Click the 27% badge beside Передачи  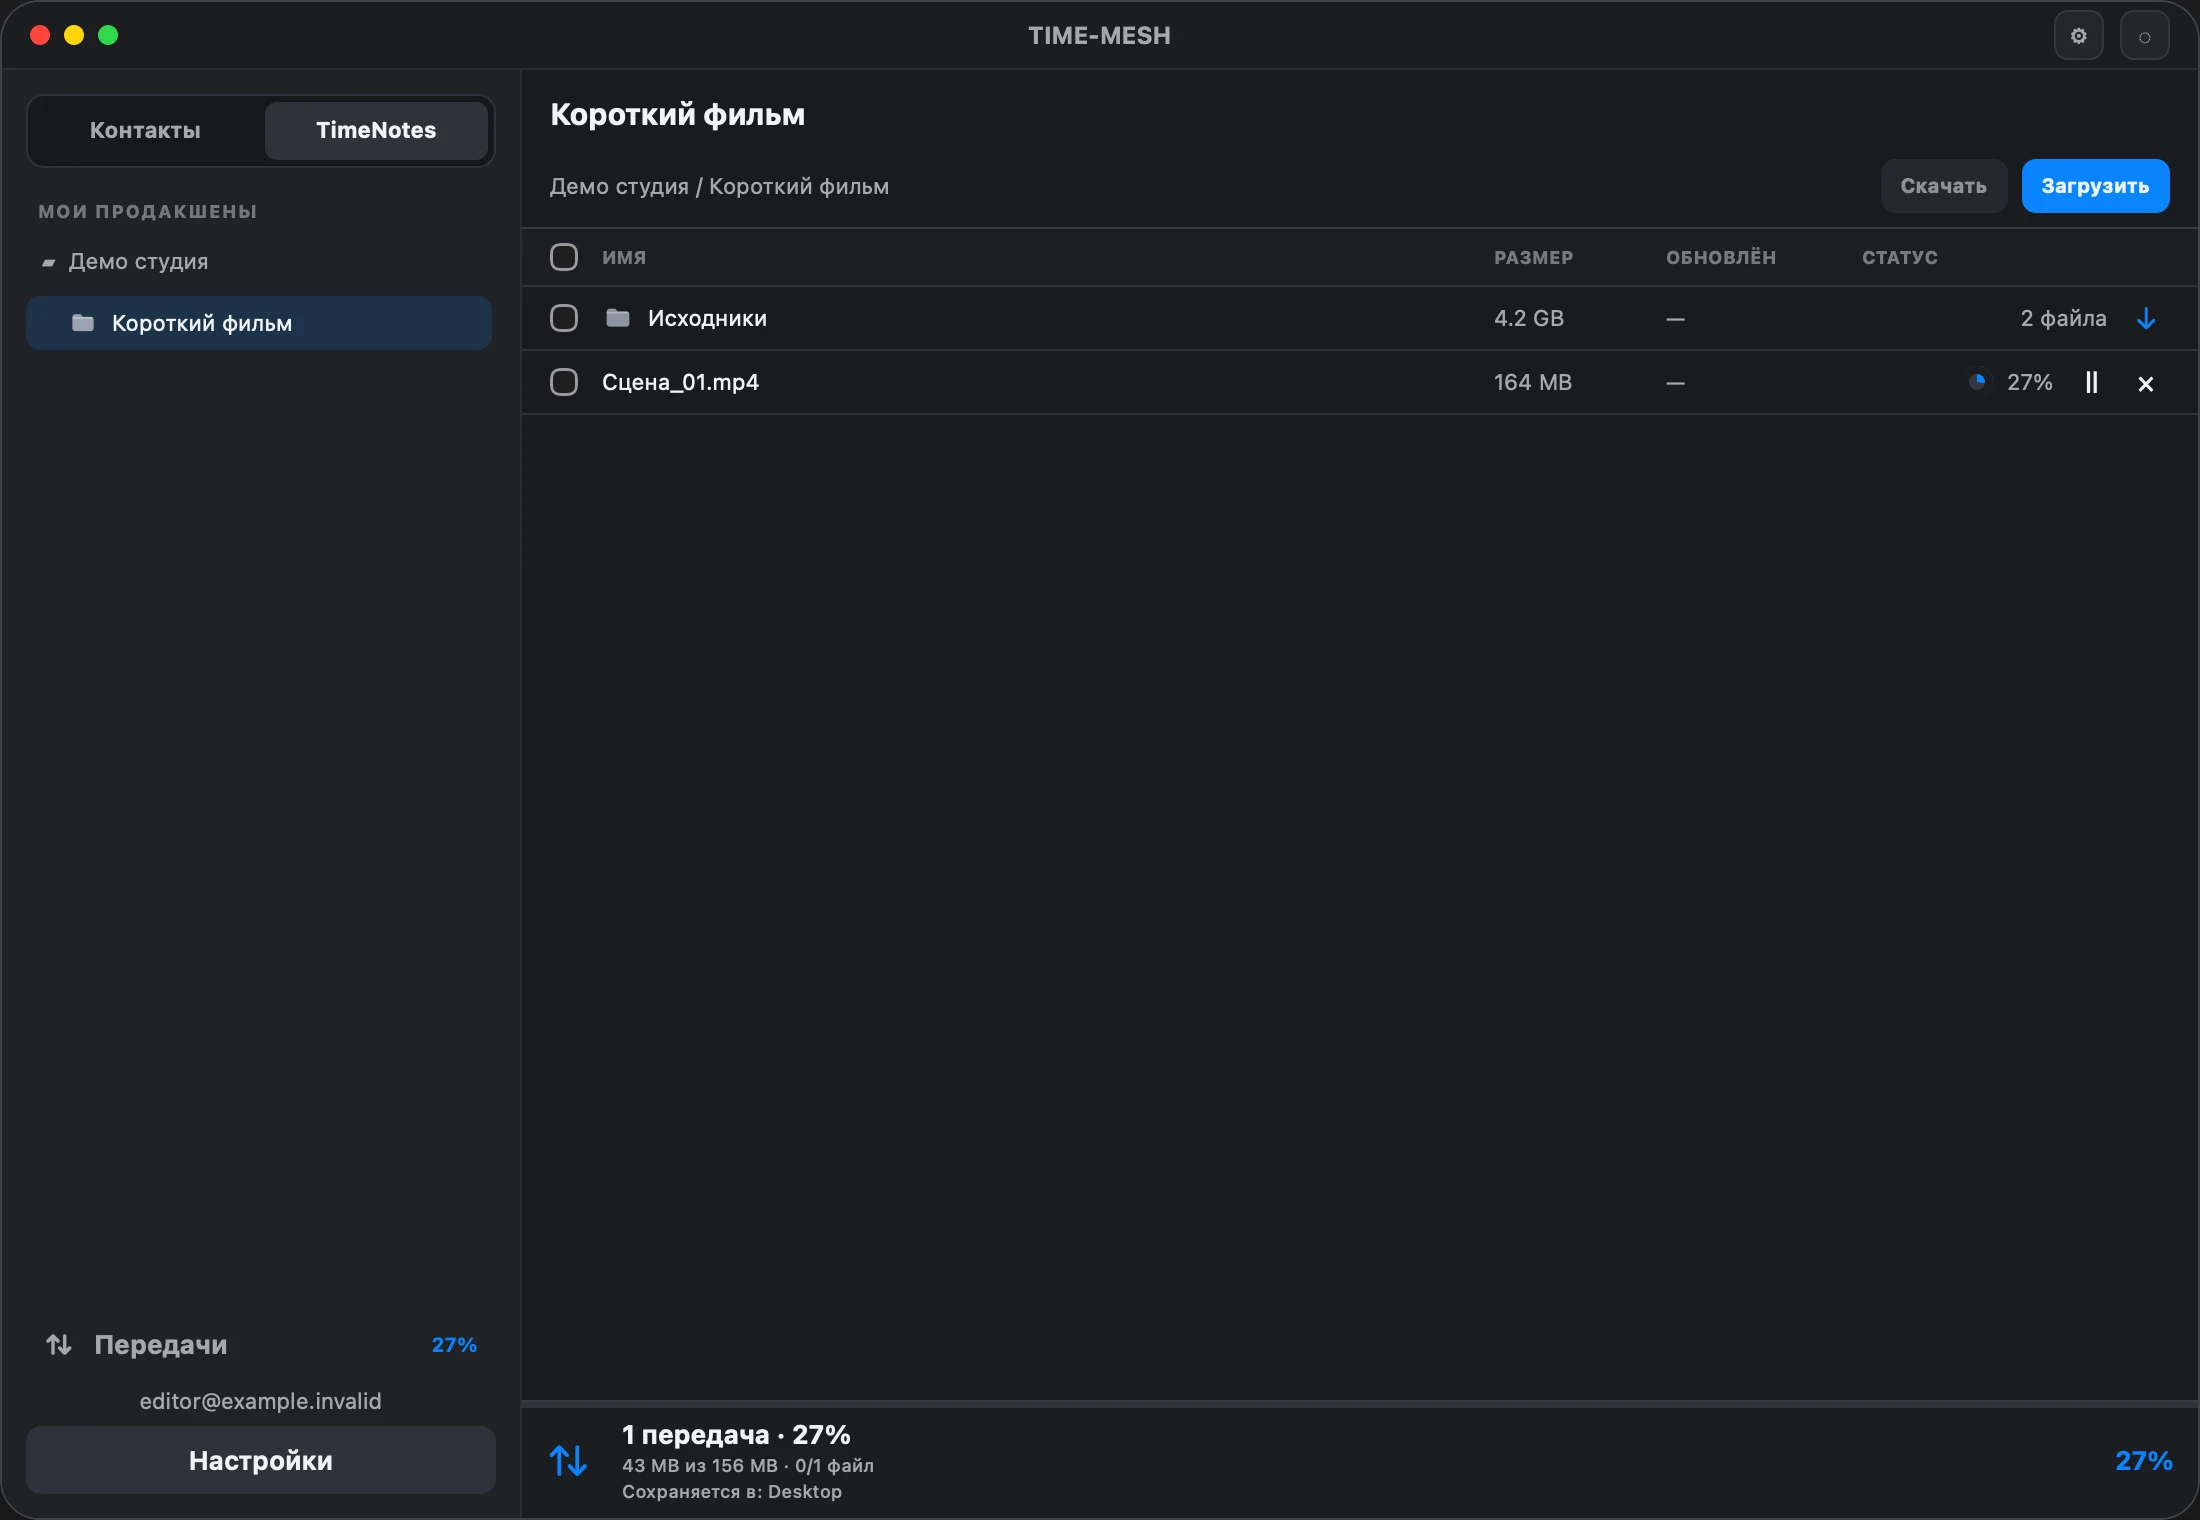tap(454, 1345)
